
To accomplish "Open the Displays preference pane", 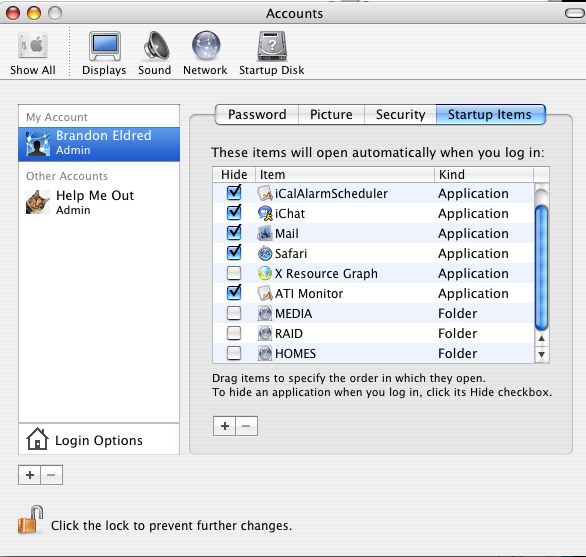I will click(x=104, y=53).
